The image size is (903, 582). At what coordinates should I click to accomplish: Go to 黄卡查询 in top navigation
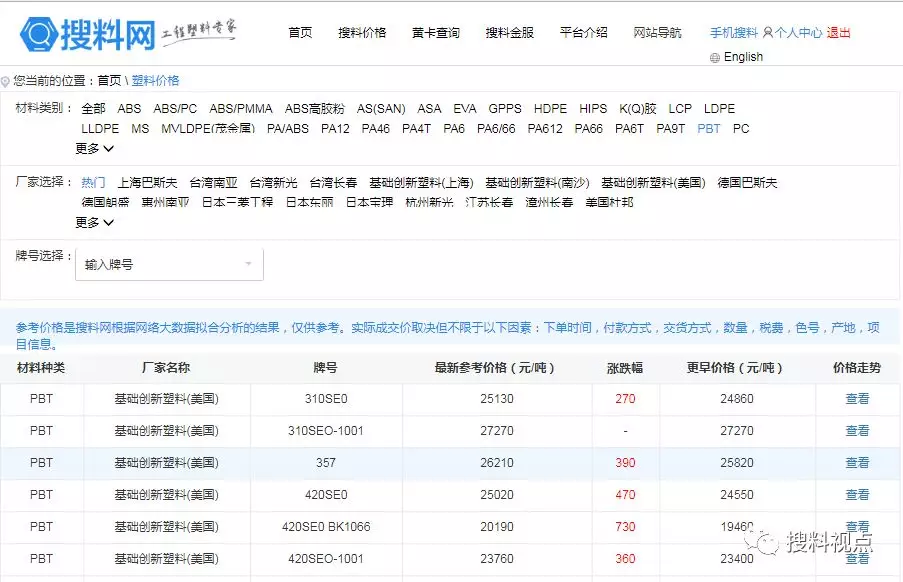[436, 33]
